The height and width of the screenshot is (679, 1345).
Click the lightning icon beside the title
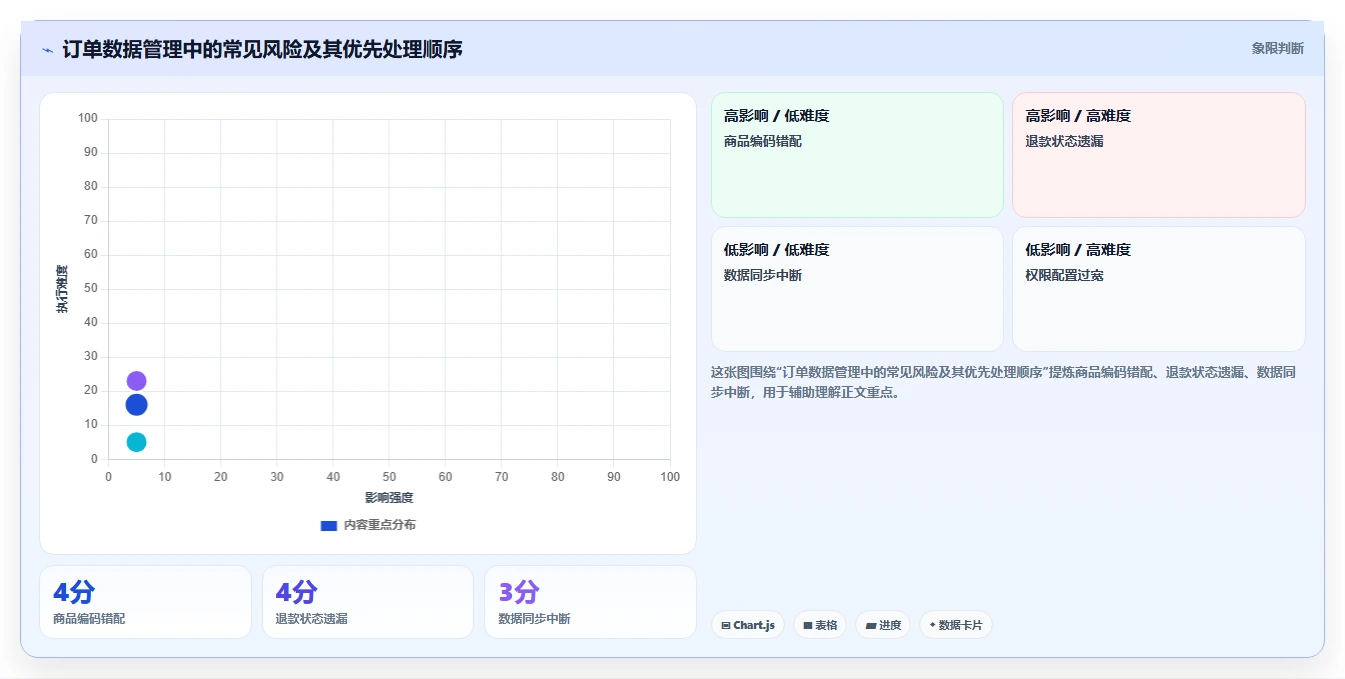(x=47, y=50)
